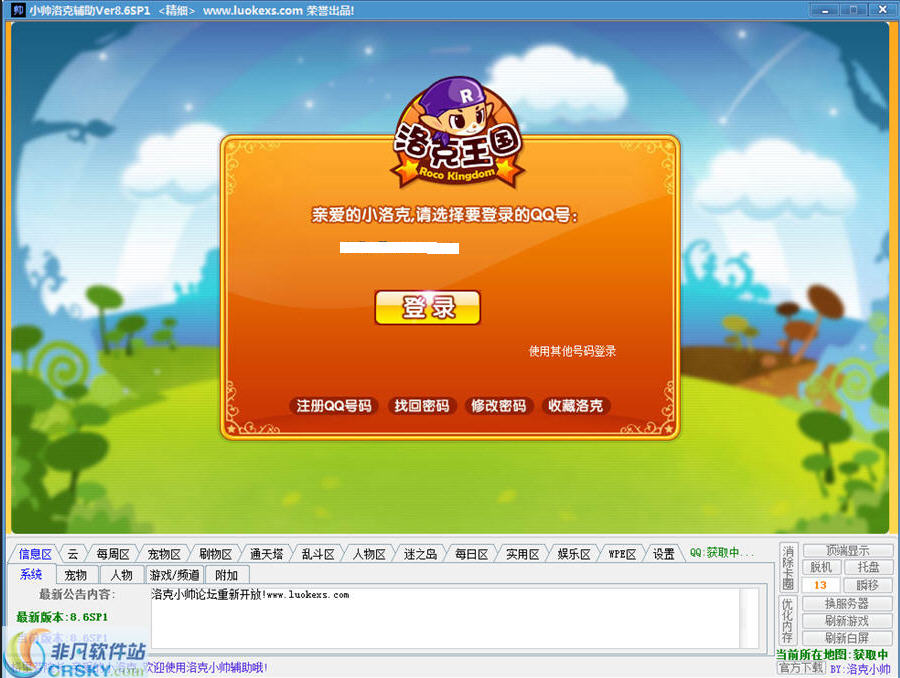Screen dimensions: 900x678
Task: Click the yellow 登录 login button
Action: click(x=428, y=307)
